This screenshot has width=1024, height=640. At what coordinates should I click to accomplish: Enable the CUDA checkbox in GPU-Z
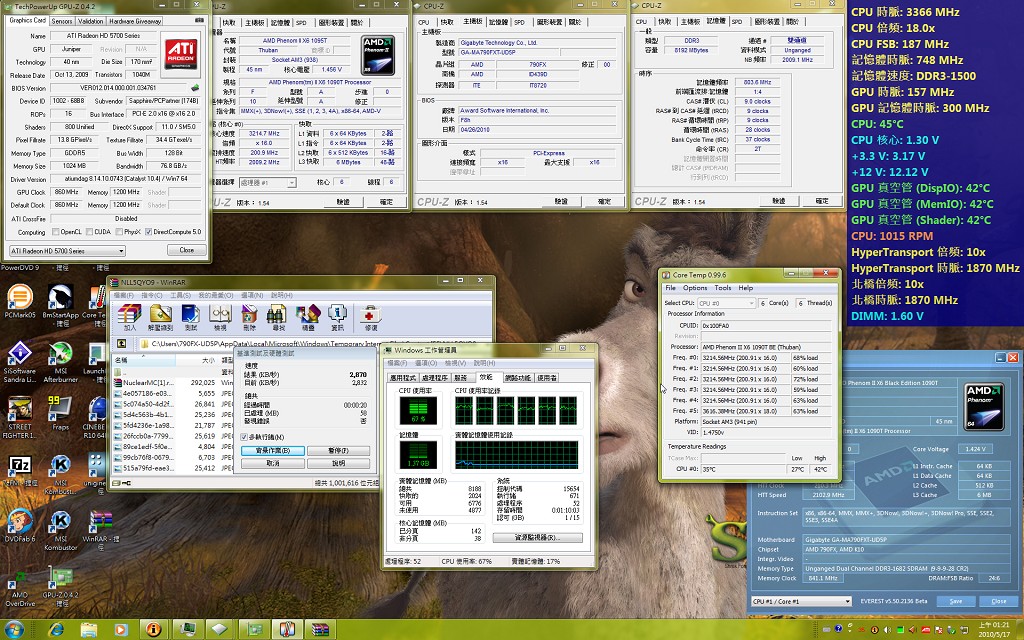pos(88,232)
